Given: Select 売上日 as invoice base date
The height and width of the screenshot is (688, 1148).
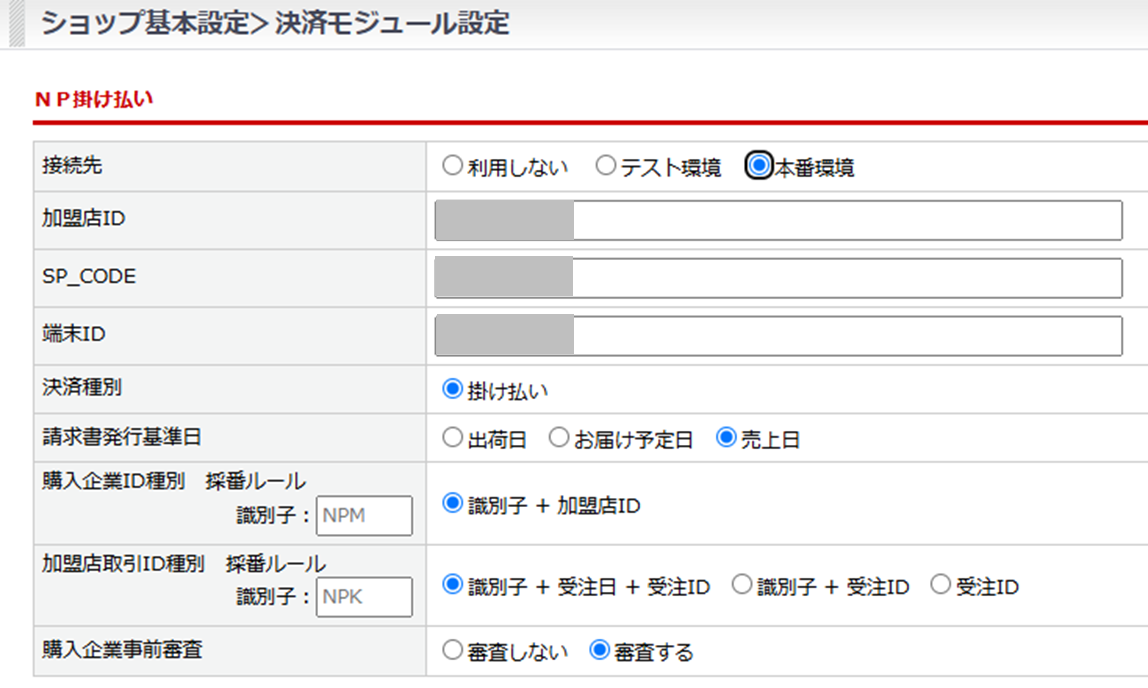Looking at the screenshot, I should coord(727,439).
